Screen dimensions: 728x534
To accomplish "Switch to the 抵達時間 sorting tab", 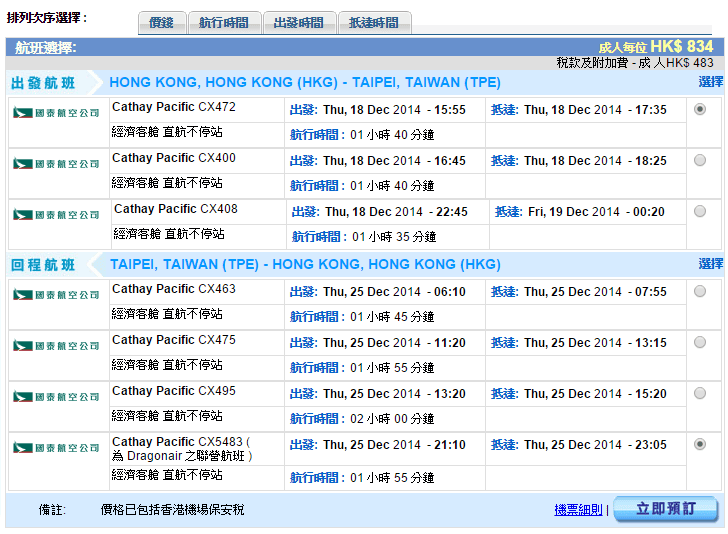I will pyautogui.click(x=373, y=23).
